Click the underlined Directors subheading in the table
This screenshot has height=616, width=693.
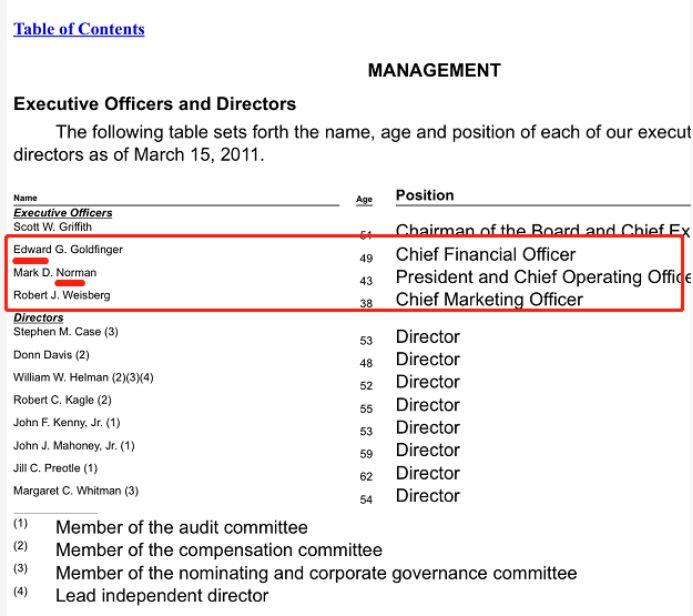point(39,318)
